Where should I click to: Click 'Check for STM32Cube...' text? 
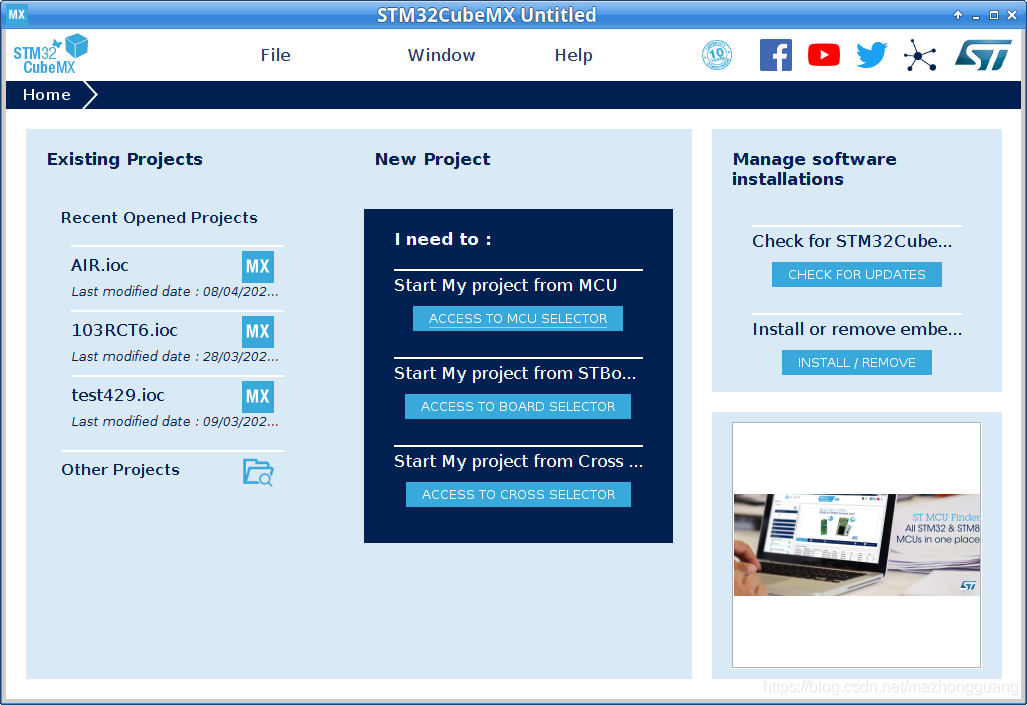pyautogui.click(x=852, y=241)
